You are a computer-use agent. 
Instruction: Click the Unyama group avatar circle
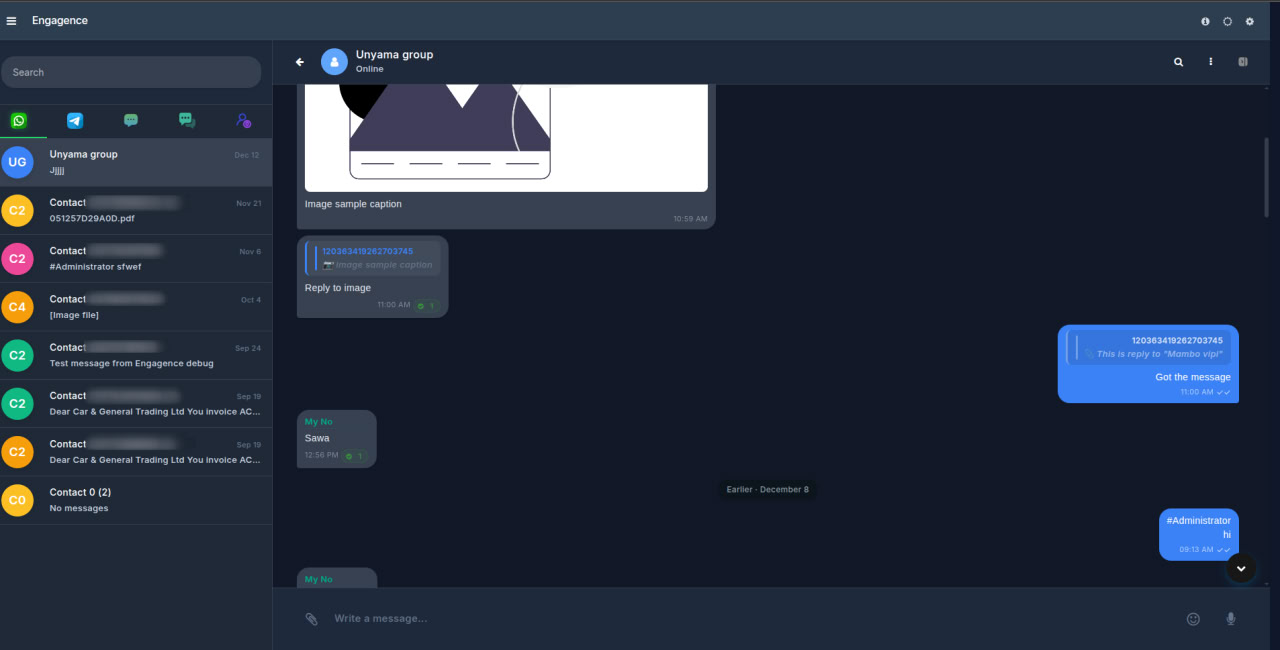point(334,61)
